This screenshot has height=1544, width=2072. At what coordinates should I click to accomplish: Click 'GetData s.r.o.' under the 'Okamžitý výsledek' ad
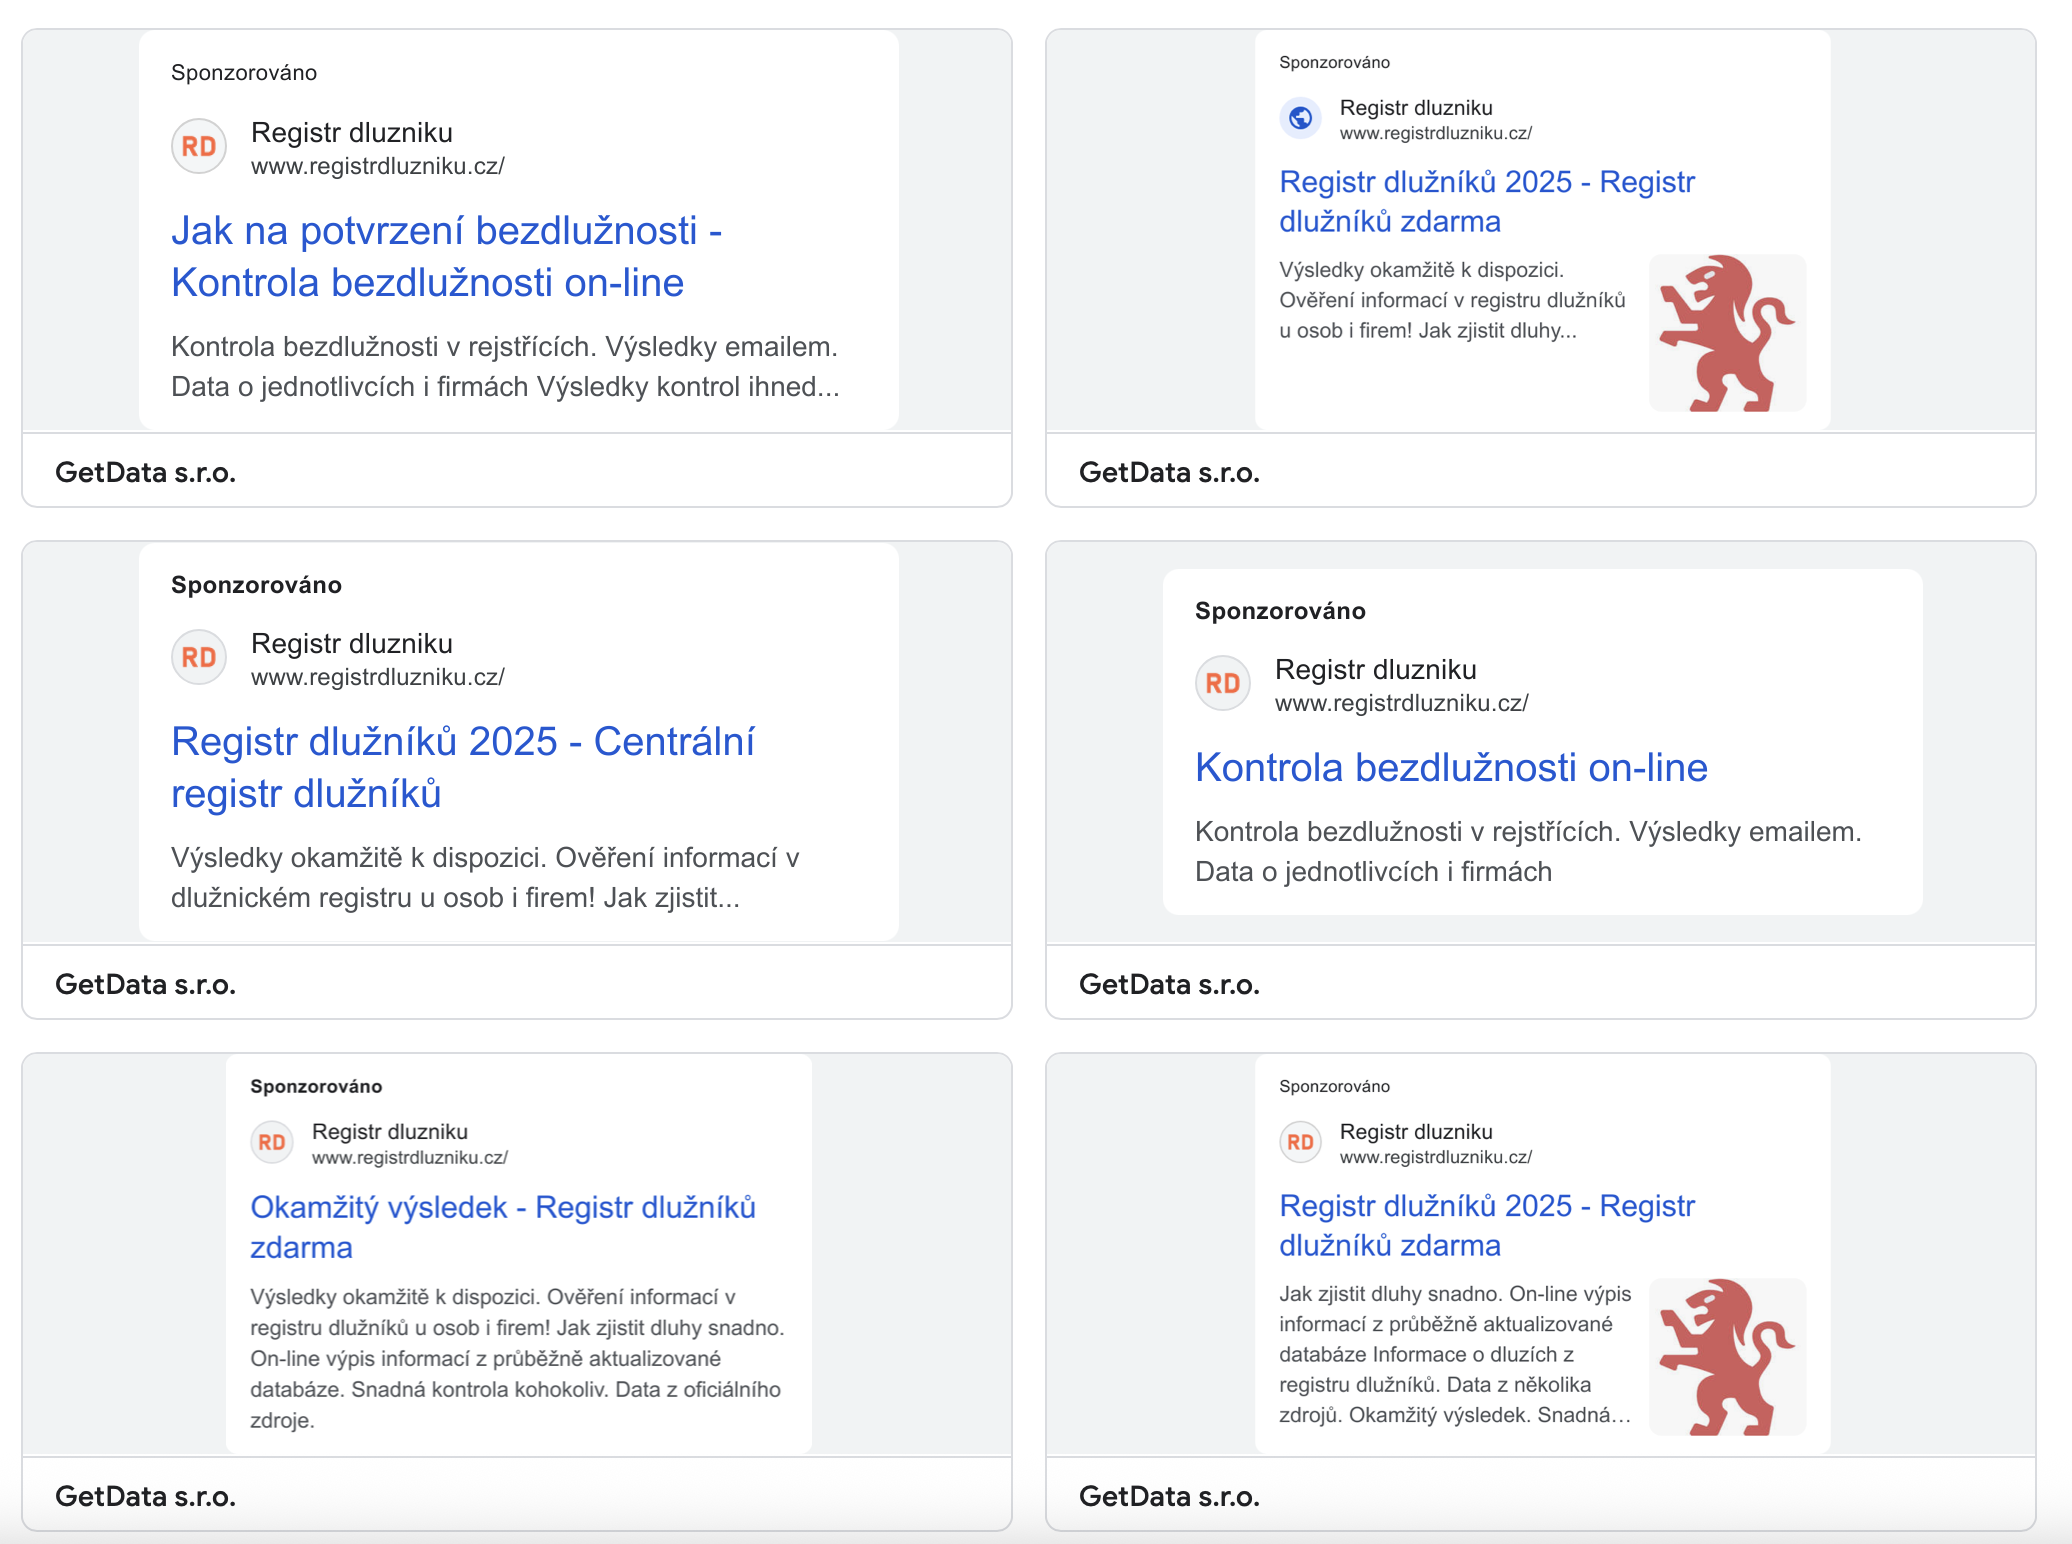coord(146,1496)
